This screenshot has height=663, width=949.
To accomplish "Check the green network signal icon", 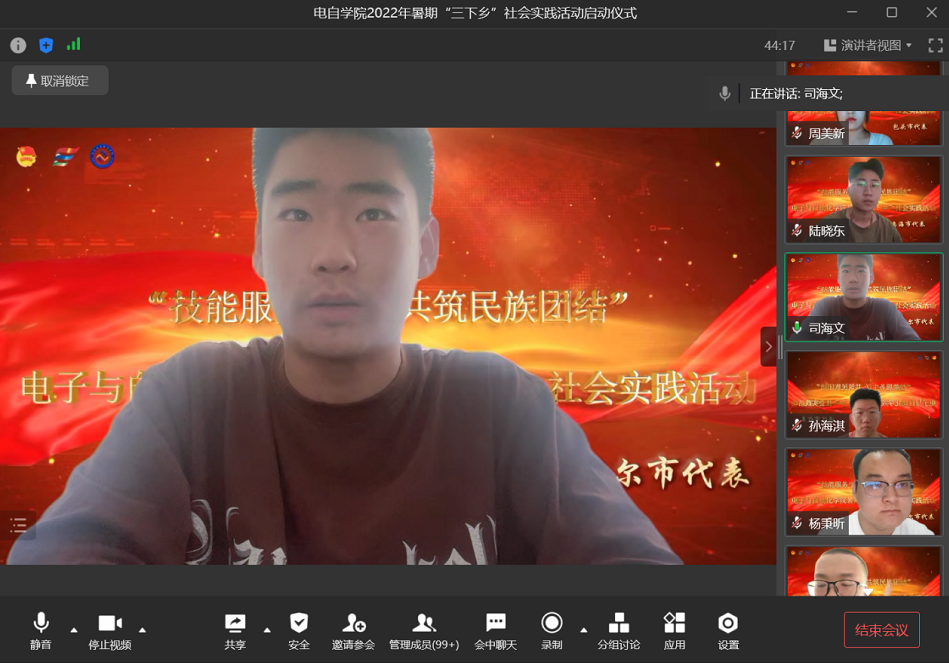I will tap(73, 45).
